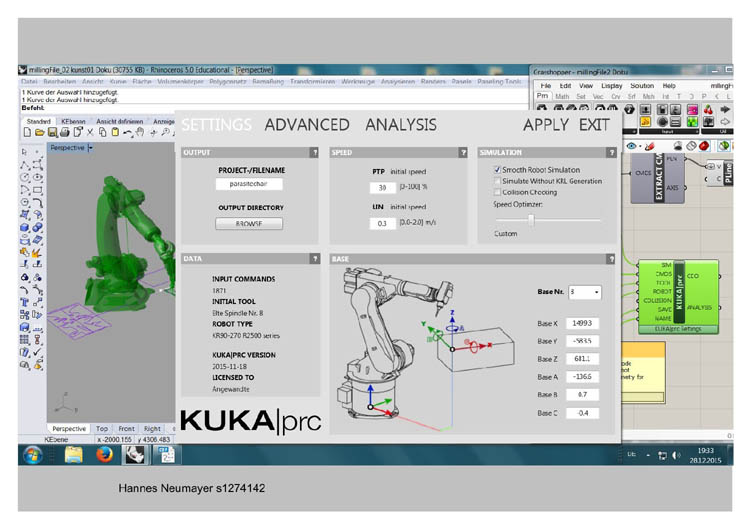The width and height of the screenshot is (750, 529).
Task: Open the KEbenen toolbar tab in Rhino
Action: point(73,121)
